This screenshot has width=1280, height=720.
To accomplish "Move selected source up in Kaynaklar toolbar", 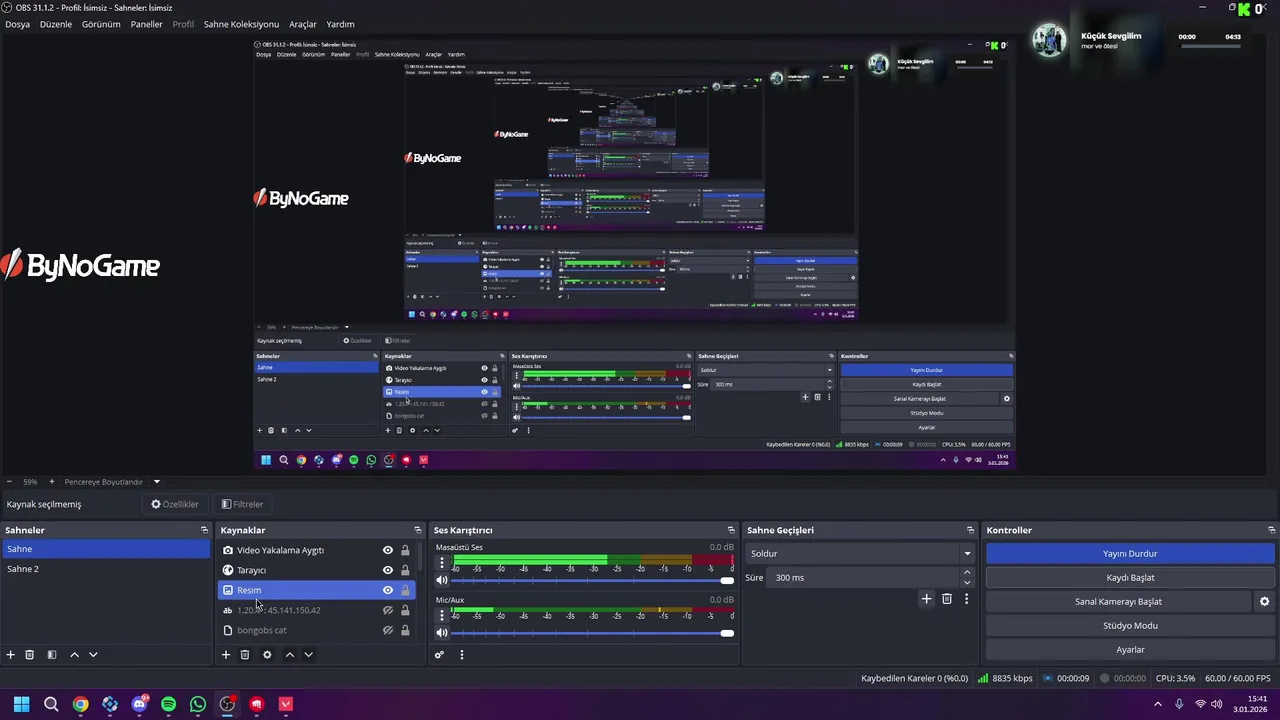I will 290,655.
